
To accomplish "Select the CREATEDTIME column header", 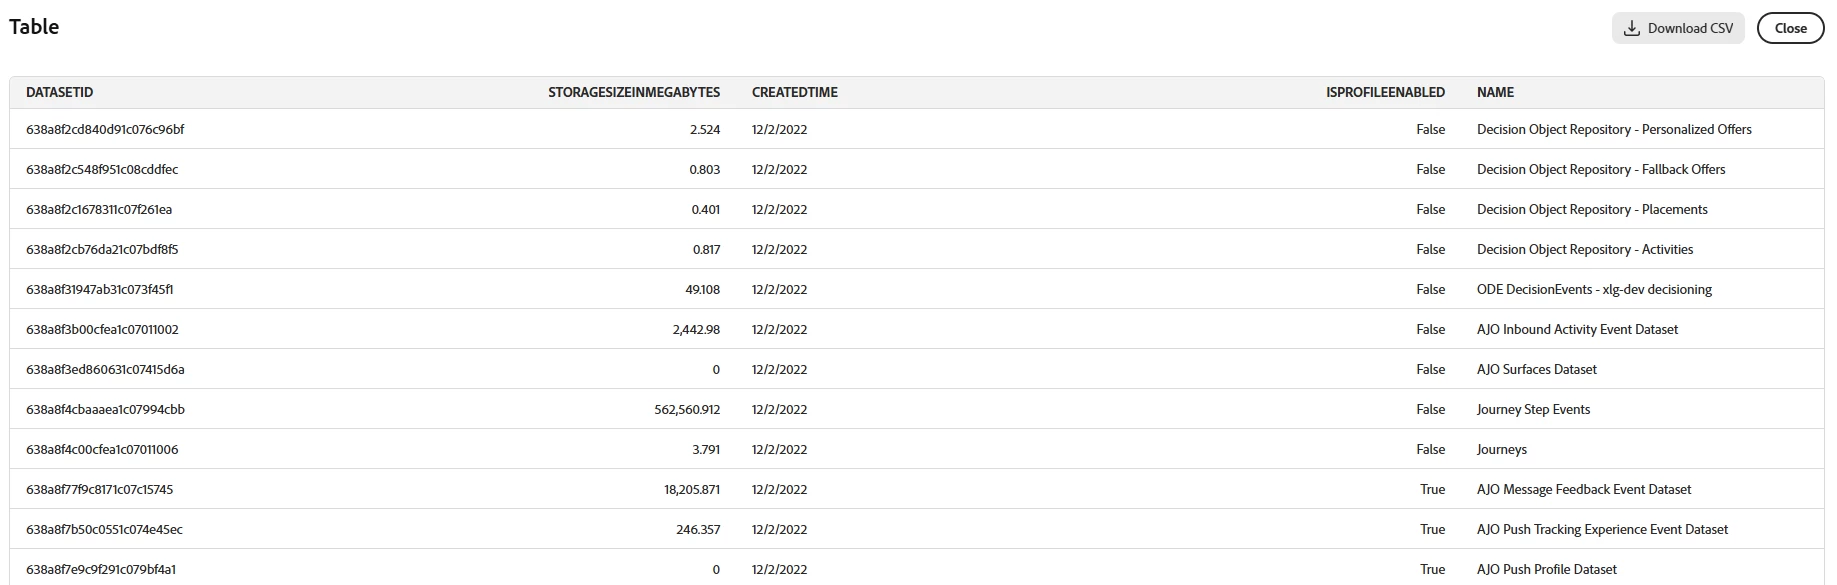I will [795, 92].
